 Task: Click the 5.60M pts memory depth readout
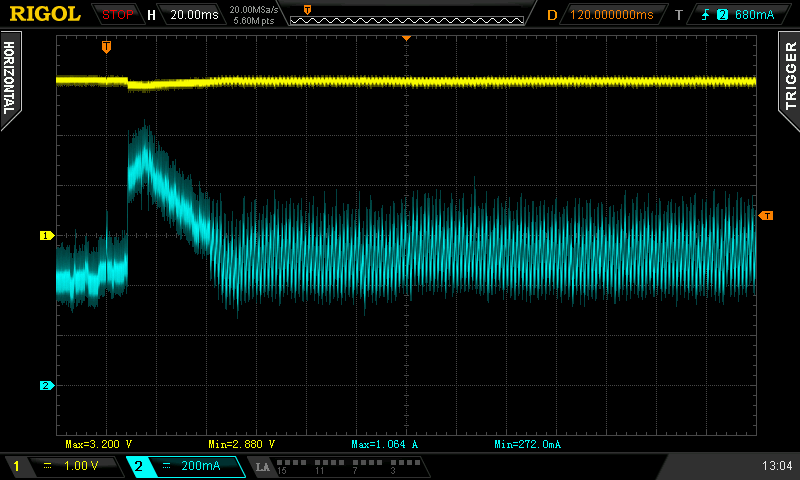(x=254, y=21)
